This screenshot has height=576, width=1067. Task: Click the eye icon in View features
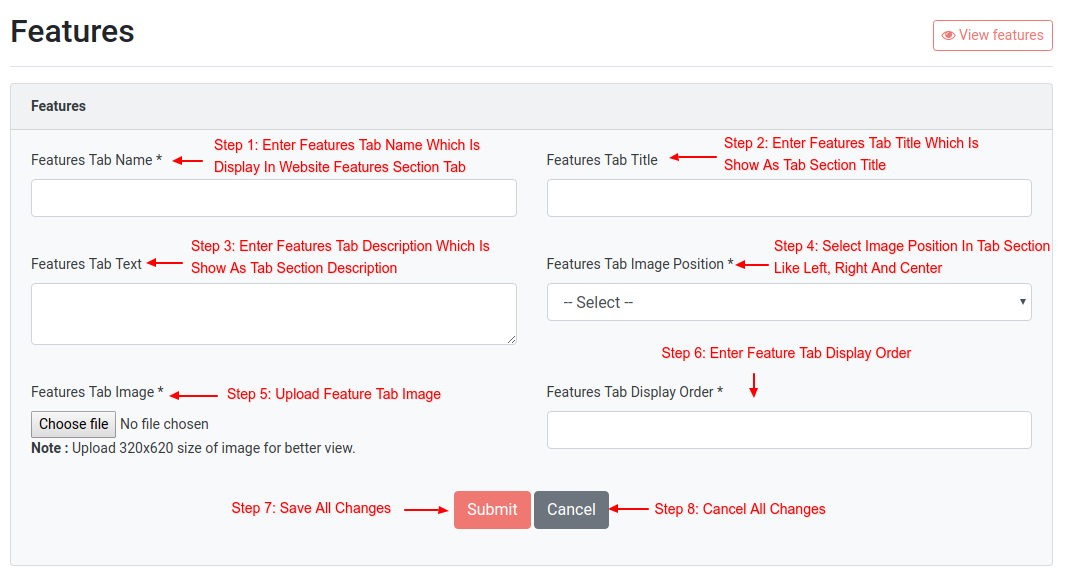pyautogui.click(x=948, y=35)
